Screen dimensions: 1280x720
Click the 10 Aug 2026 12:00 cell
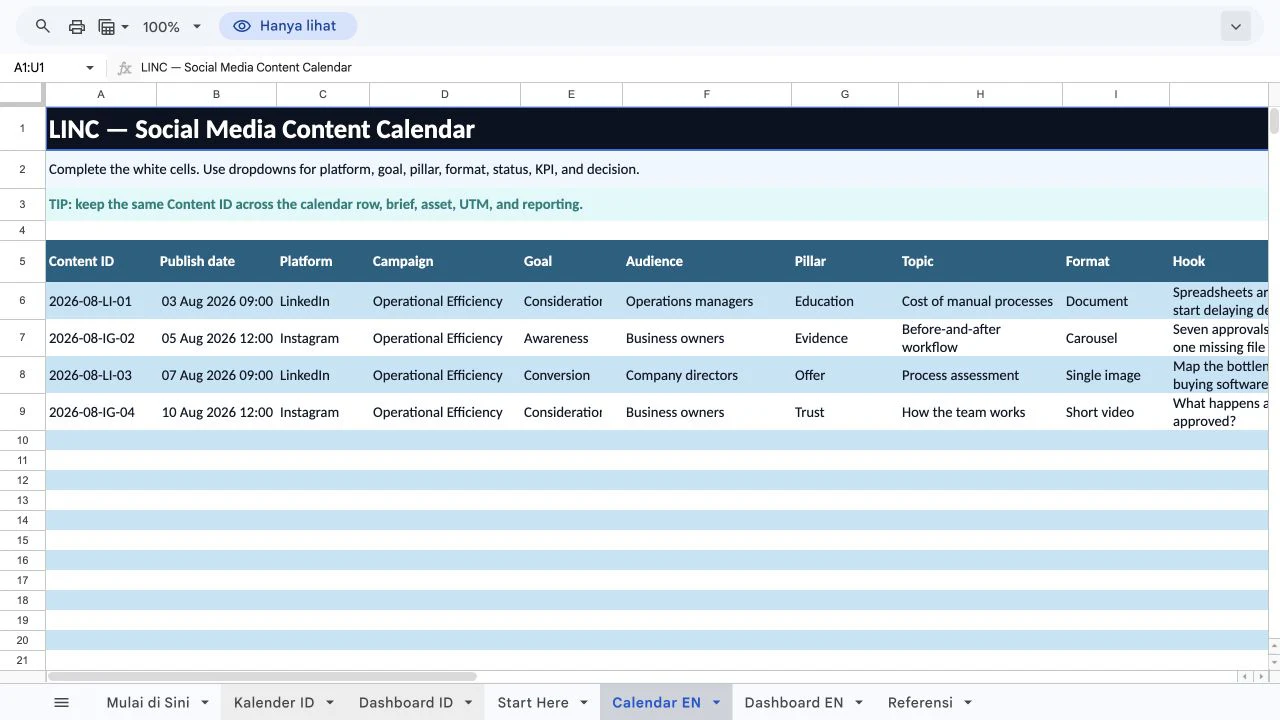(x=216, y=412)
